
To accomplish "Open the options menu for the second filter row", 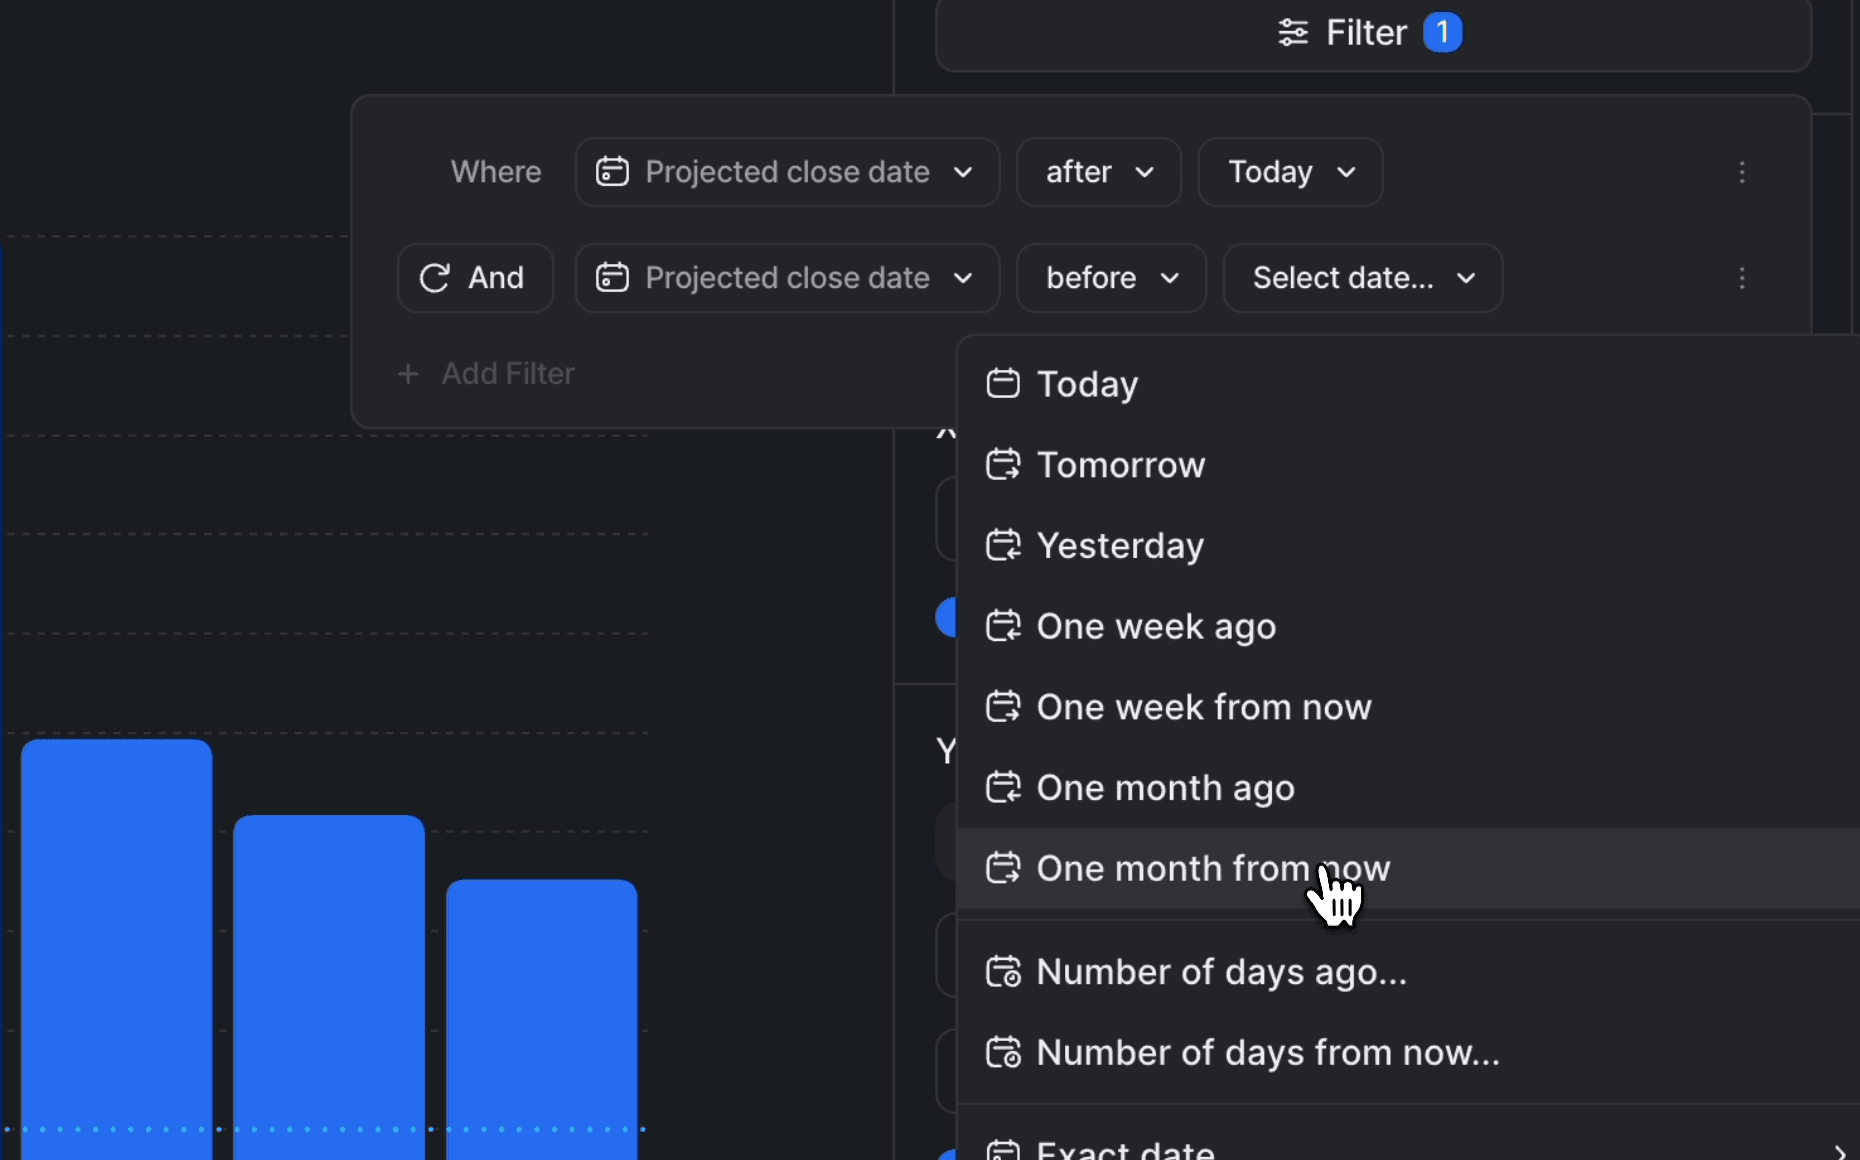I will coord(1741,278).
